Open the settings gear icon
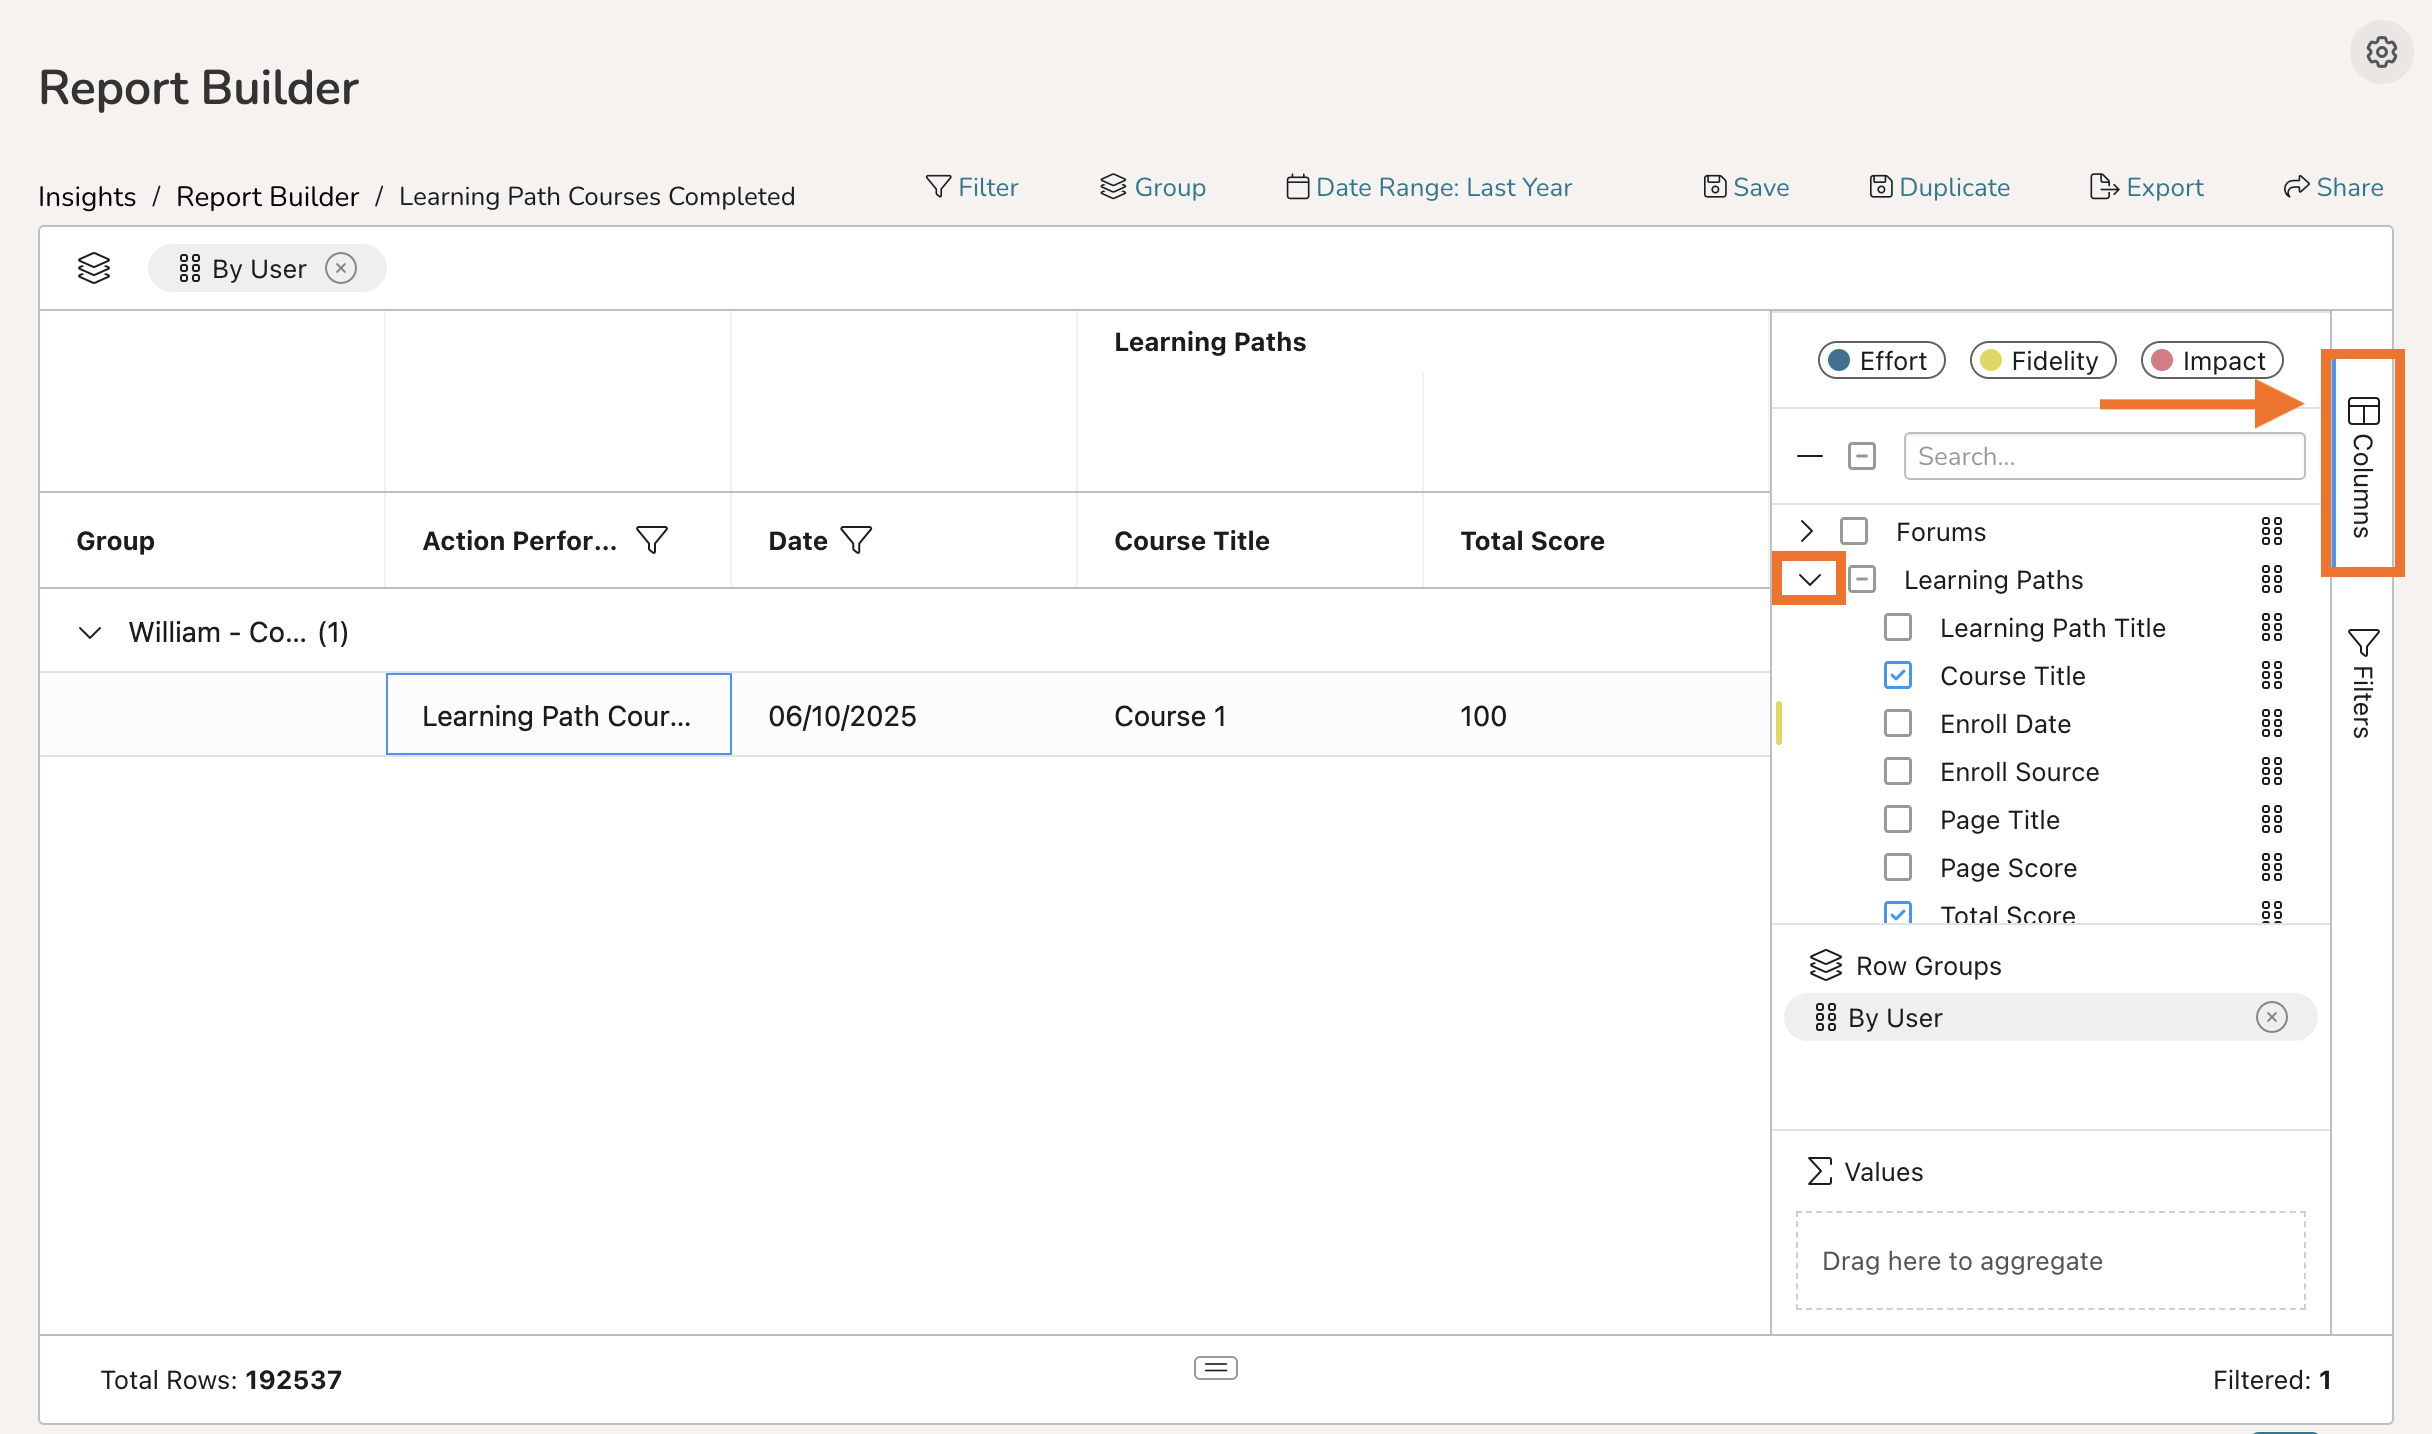Image resolution: width=2432 pixels, height=1434 pixels. coord(2381,52)
